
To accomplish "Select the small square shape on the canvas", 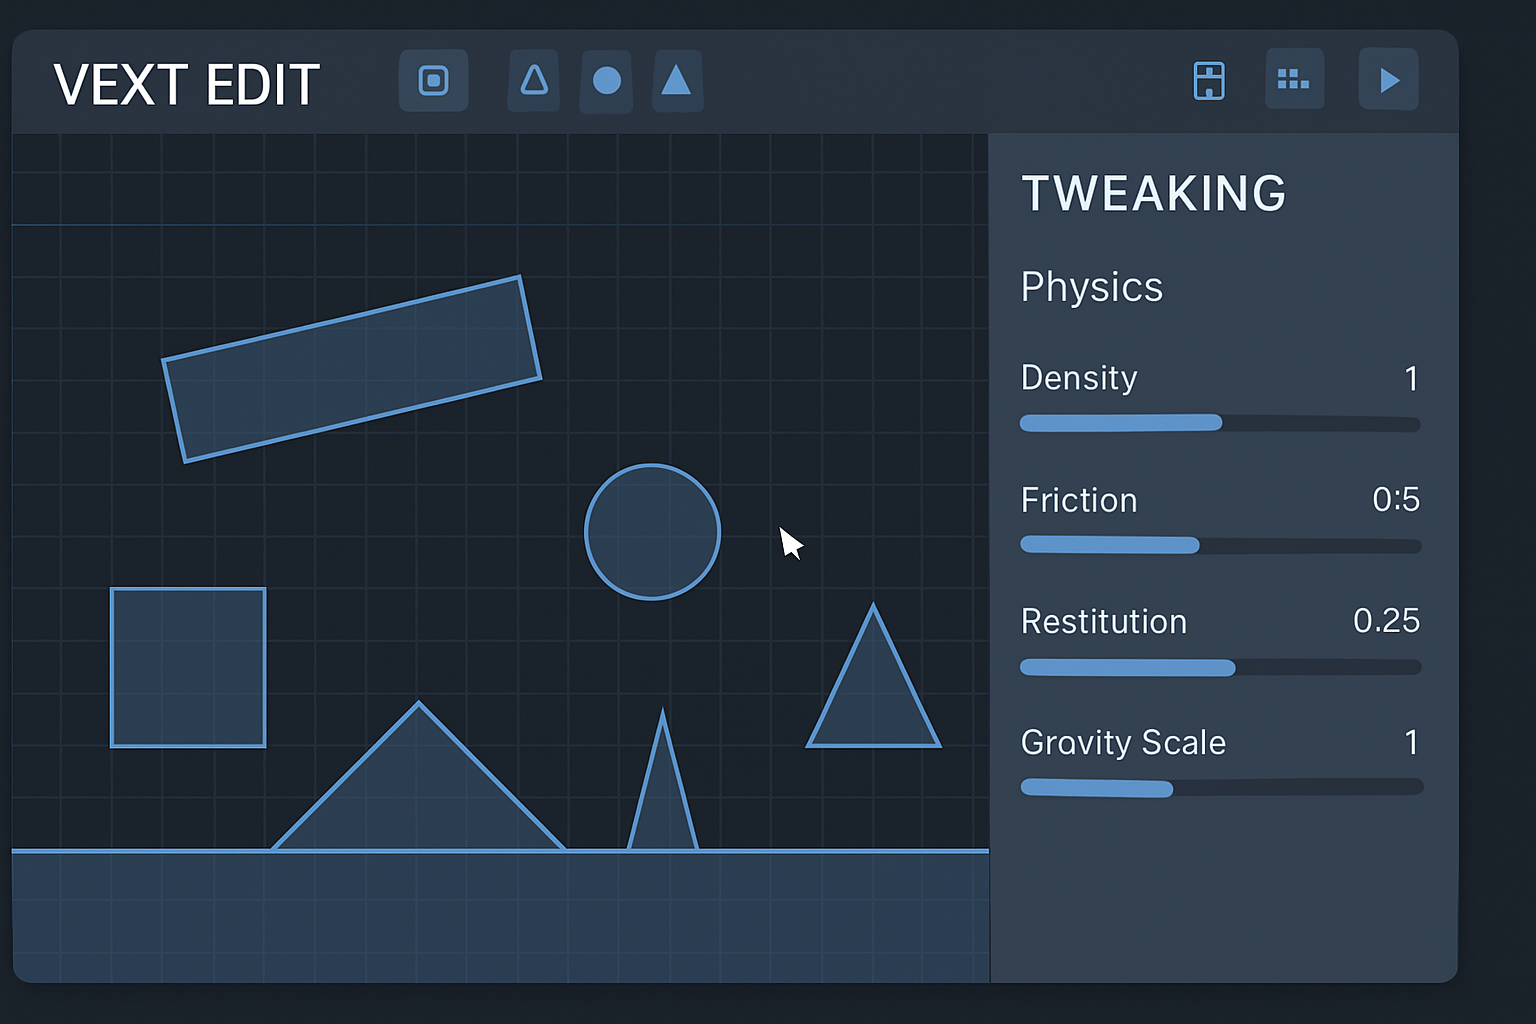I will (x=188, y=667).
